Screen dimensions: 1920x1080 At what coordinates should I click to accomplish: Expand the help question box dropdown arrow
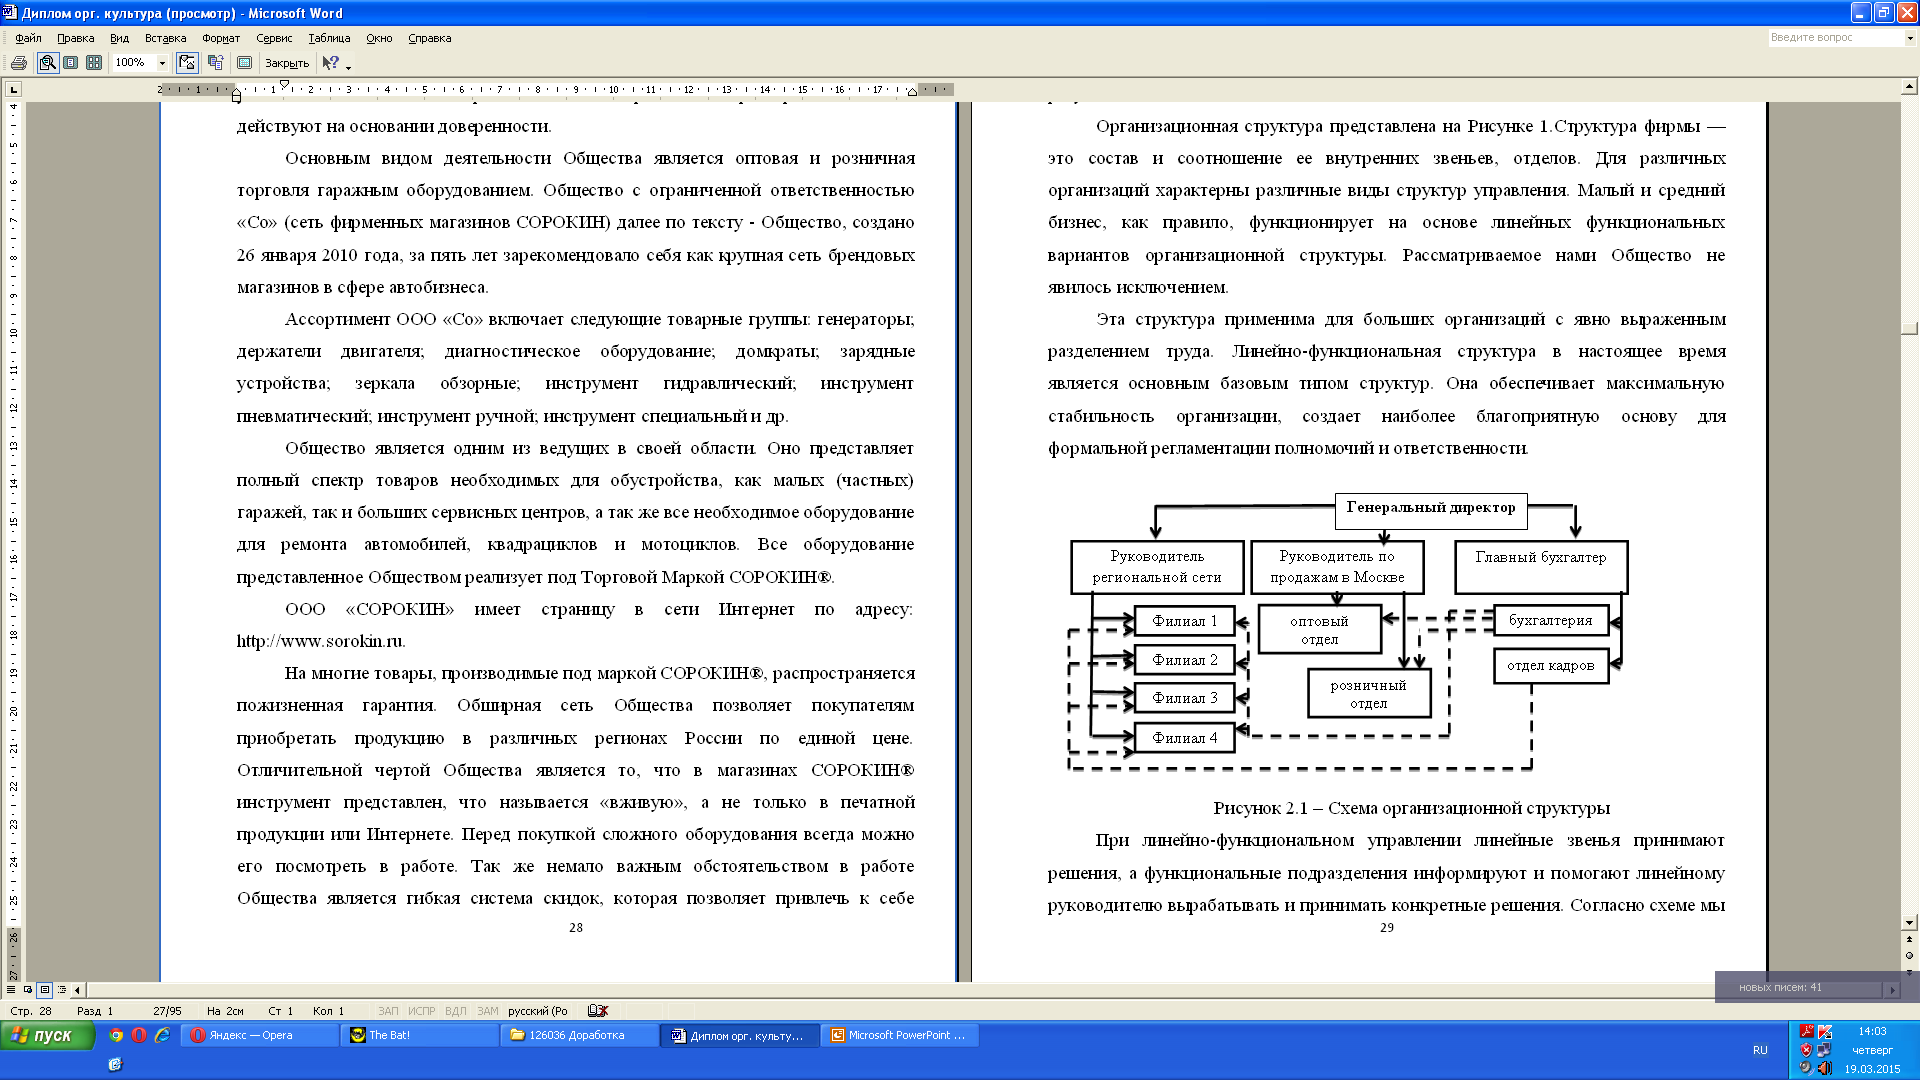1910,38
